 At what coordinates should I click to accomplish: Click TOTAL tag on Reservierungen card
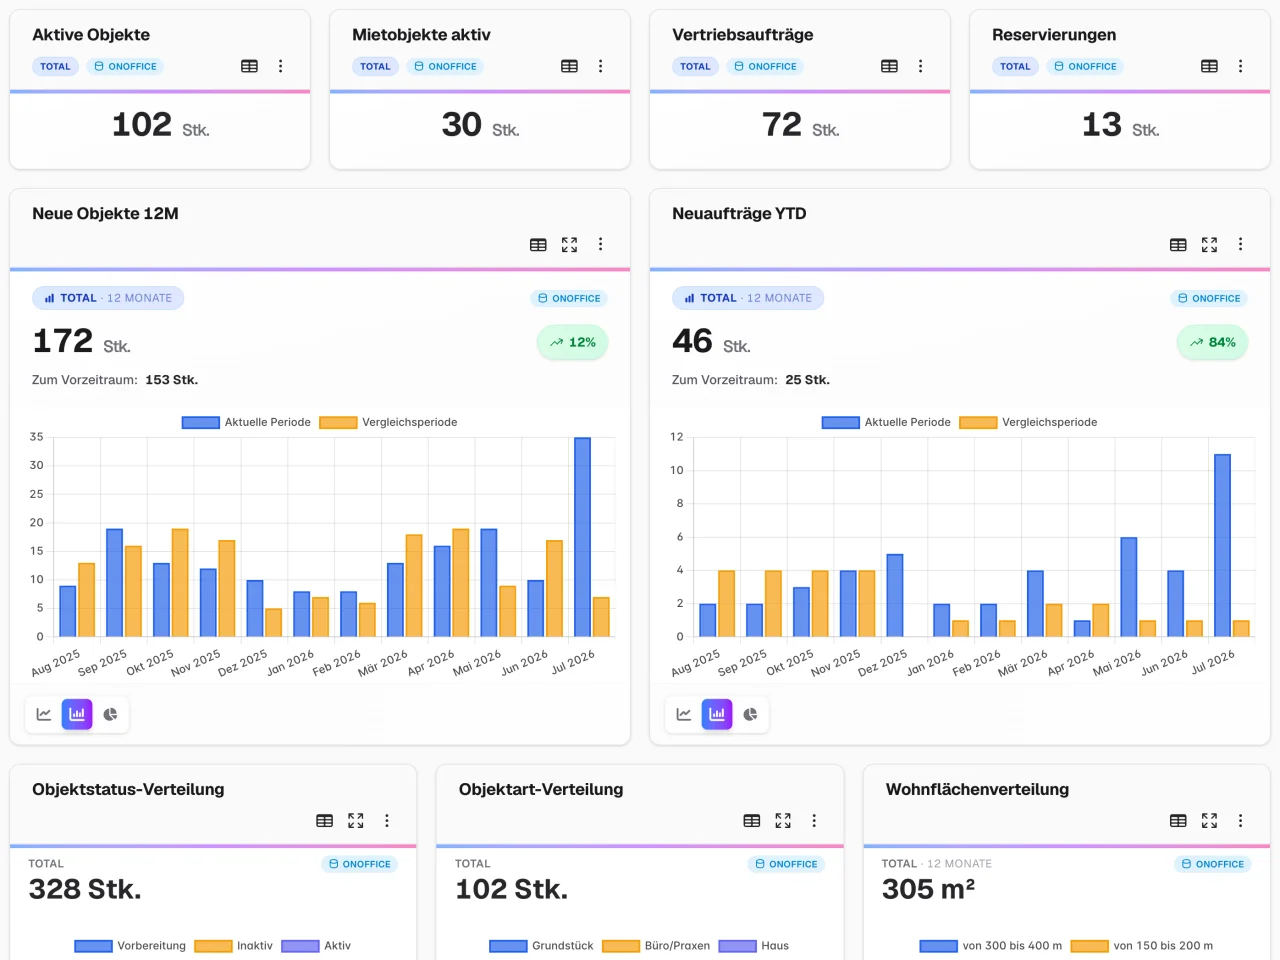coord(1015,66)
